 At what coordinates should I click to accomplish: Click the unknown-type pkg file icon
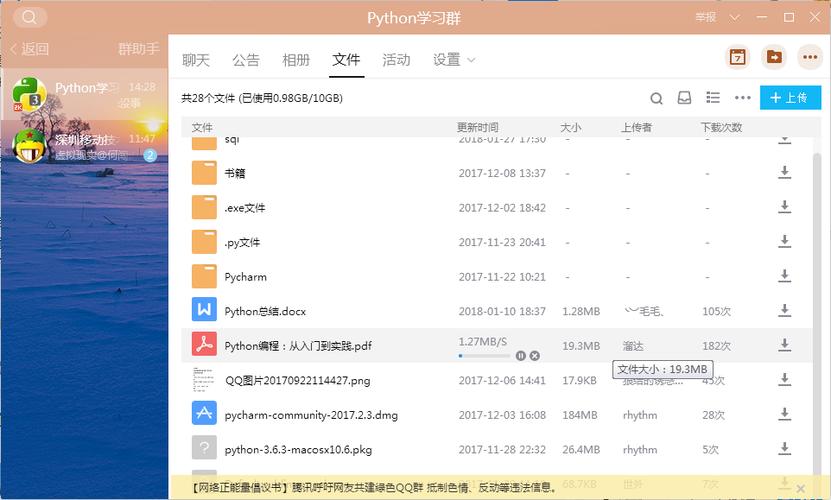click(x=204, y=448)
